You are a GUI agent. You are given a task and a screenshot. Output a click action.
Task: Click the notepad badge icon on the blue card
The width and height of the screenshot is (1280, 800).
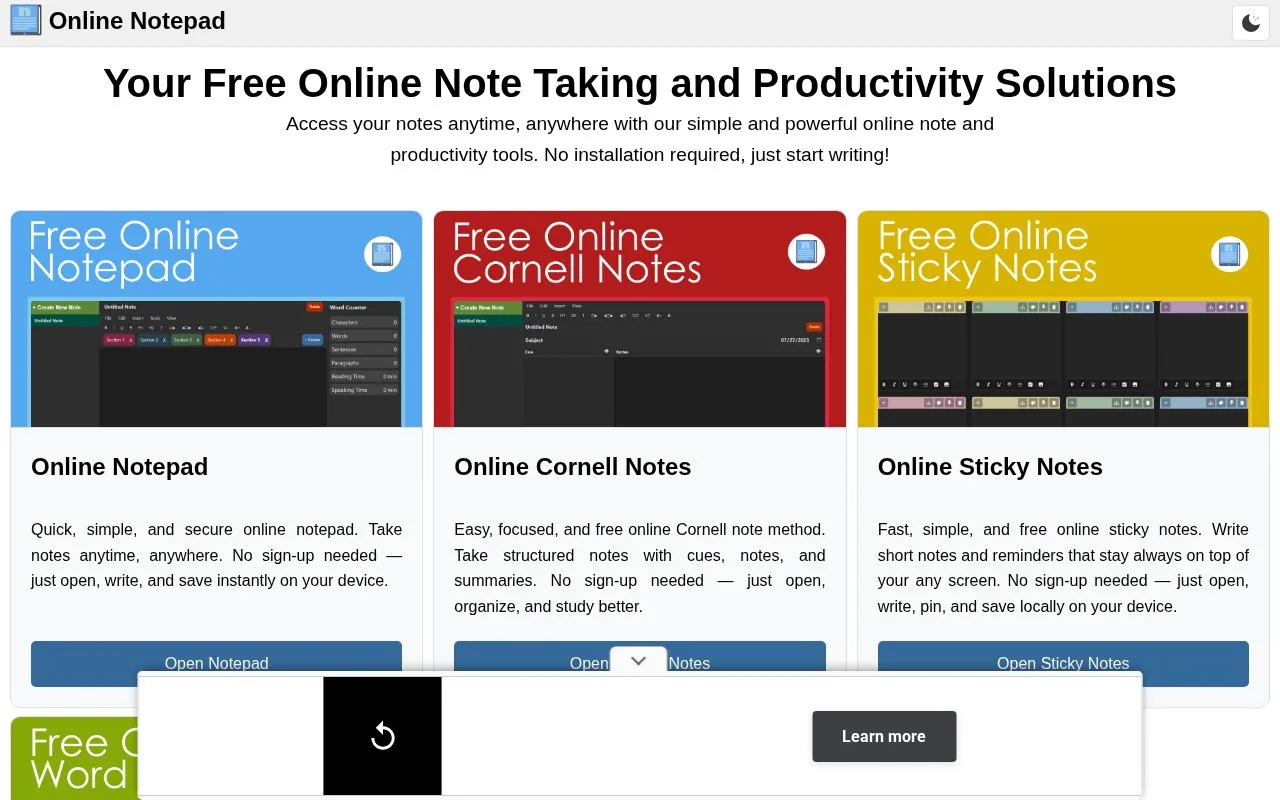click(382, 254)
